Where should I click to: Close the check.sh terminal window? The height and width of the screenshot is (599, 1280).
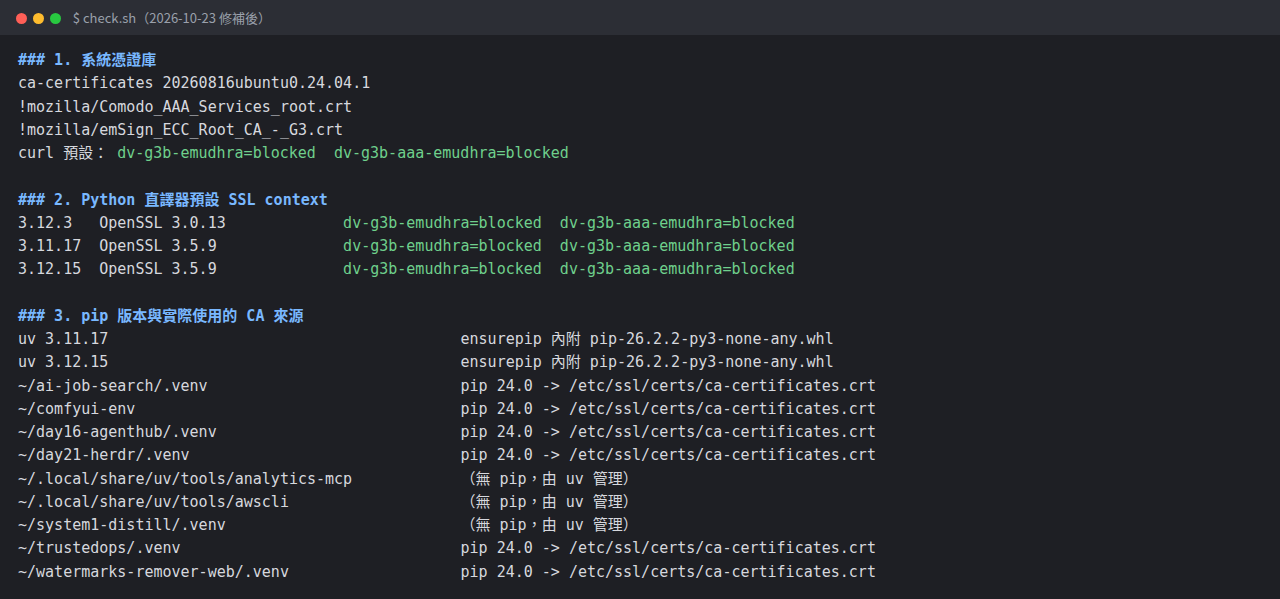point(22,18)
